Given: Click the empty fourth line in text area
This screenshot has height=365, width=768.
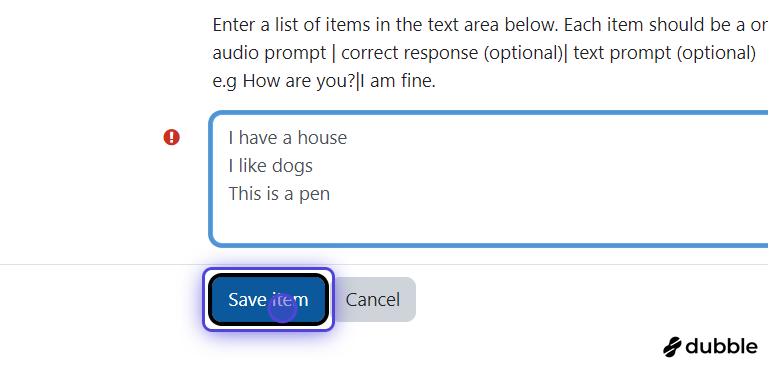Looking at the screenshot, I should [488, 221].
